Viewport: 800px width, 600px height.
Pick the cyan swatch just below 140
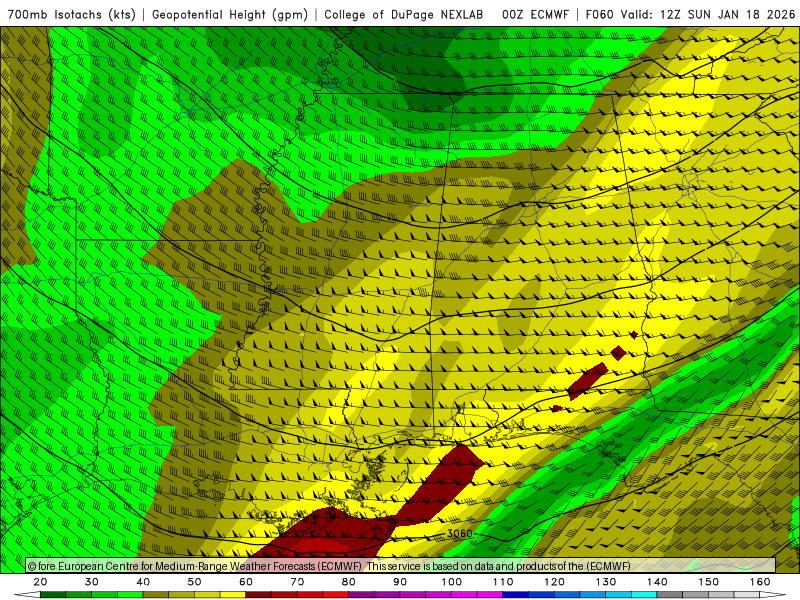[x=644, y=595]
